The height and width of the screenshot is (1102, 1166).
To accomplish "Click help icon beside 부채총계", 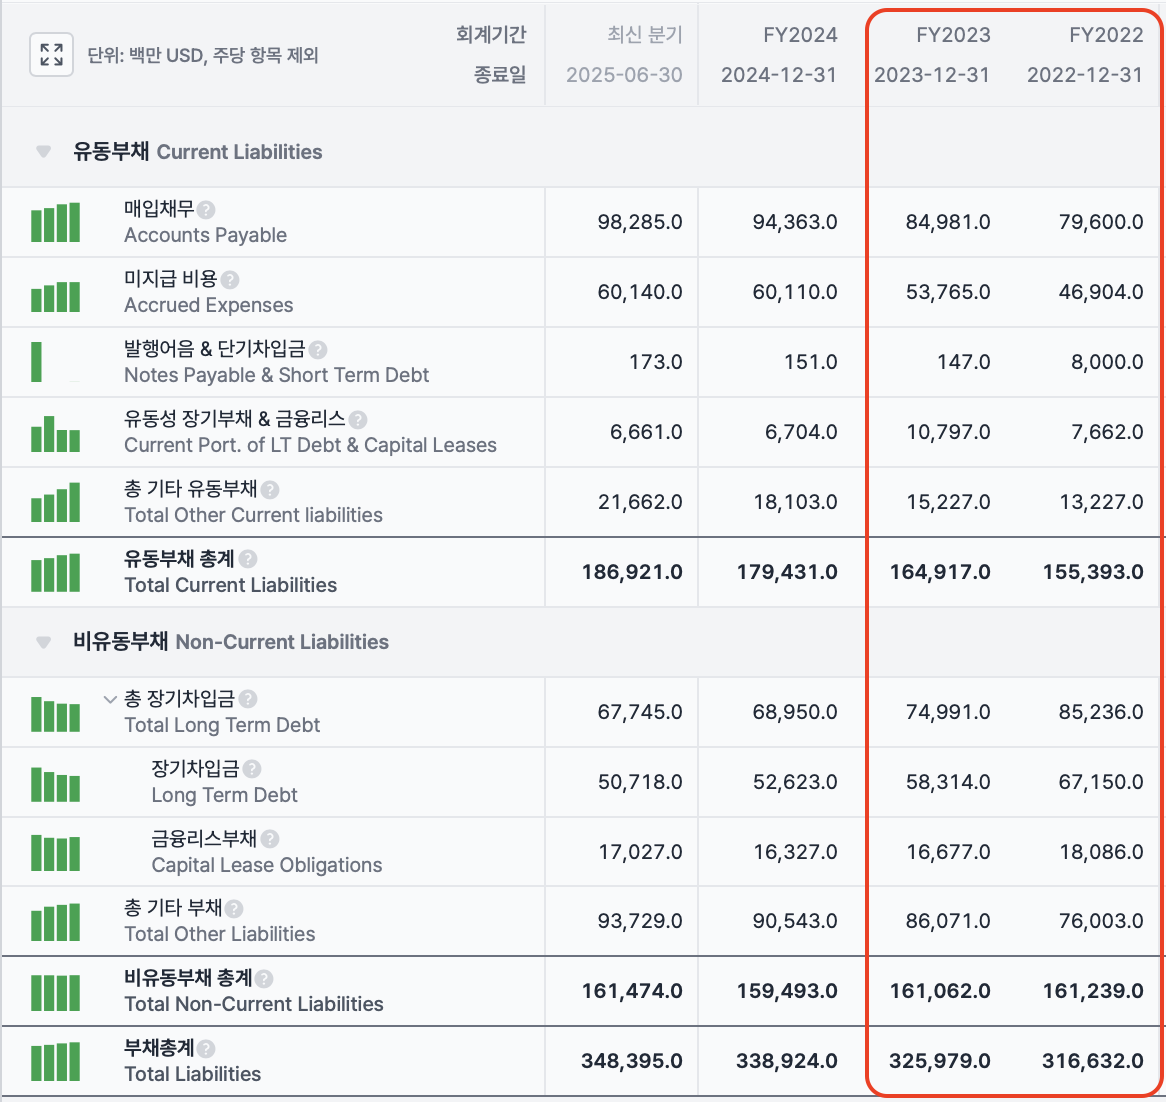I will click(206, 1049).
